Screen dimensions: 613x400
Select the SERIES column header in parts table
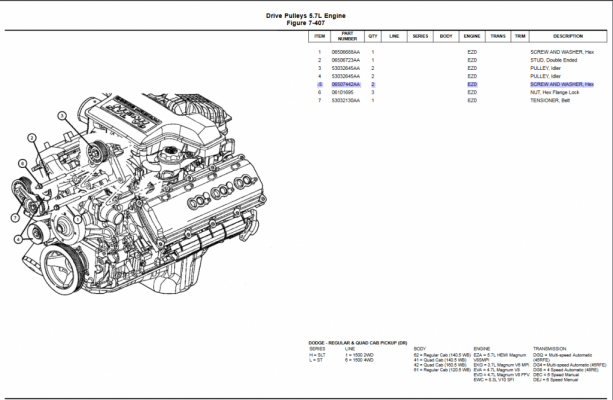pos(420,36)
